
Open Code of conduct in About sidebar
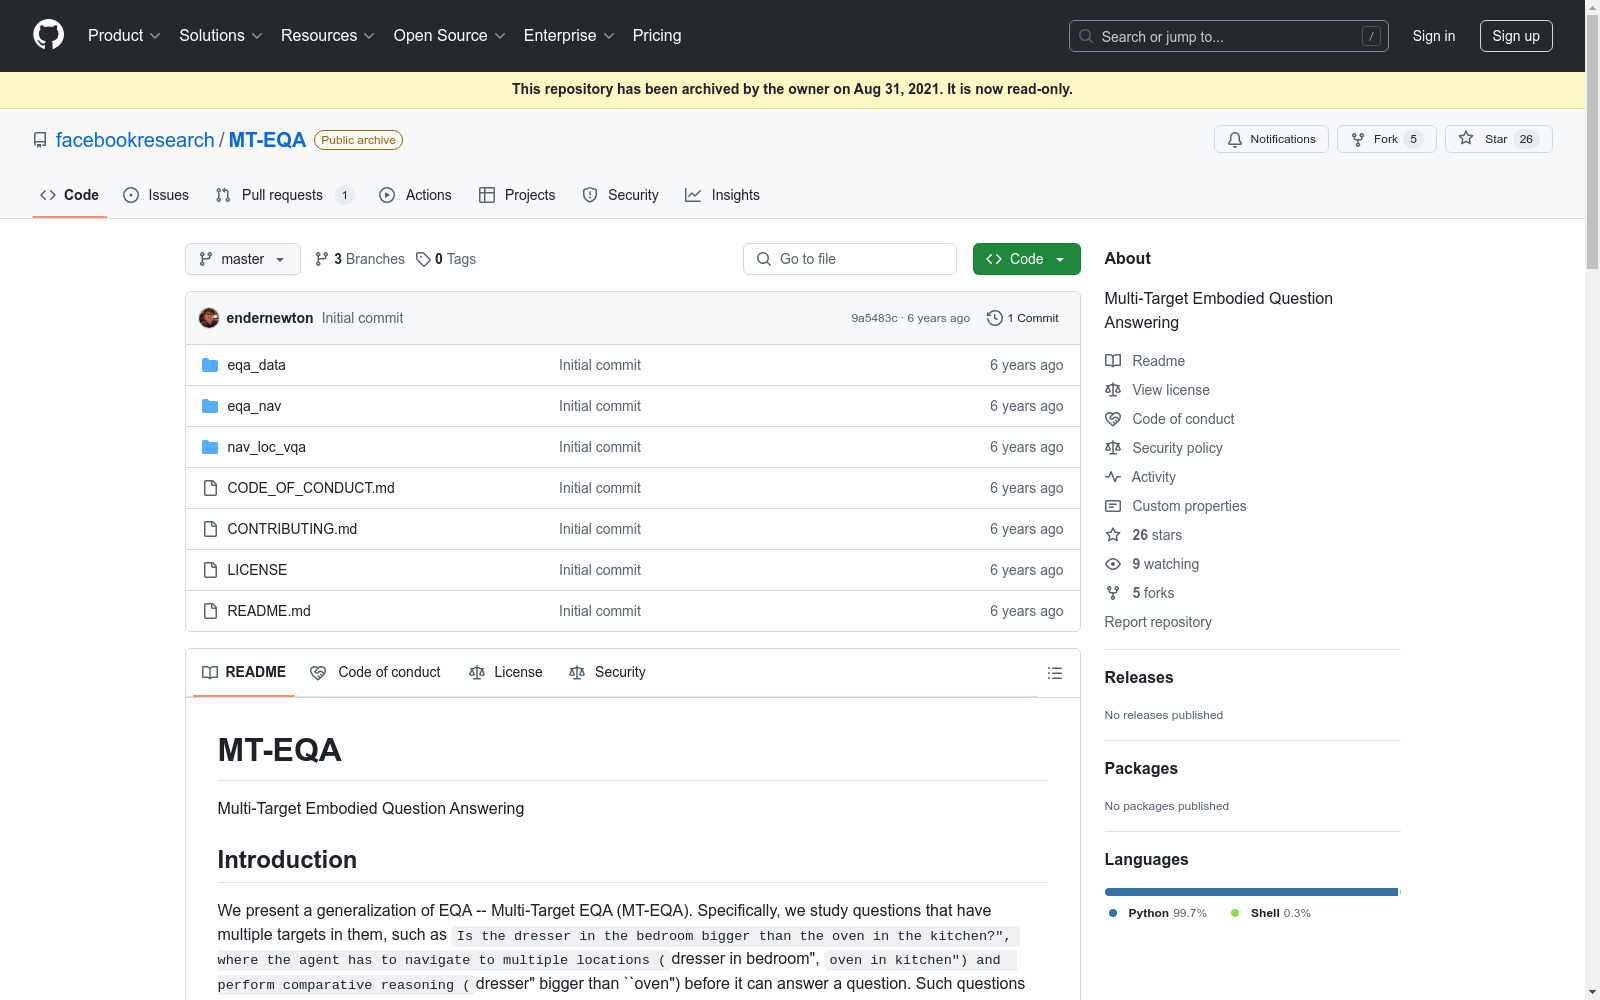[x=1170, y=419]
